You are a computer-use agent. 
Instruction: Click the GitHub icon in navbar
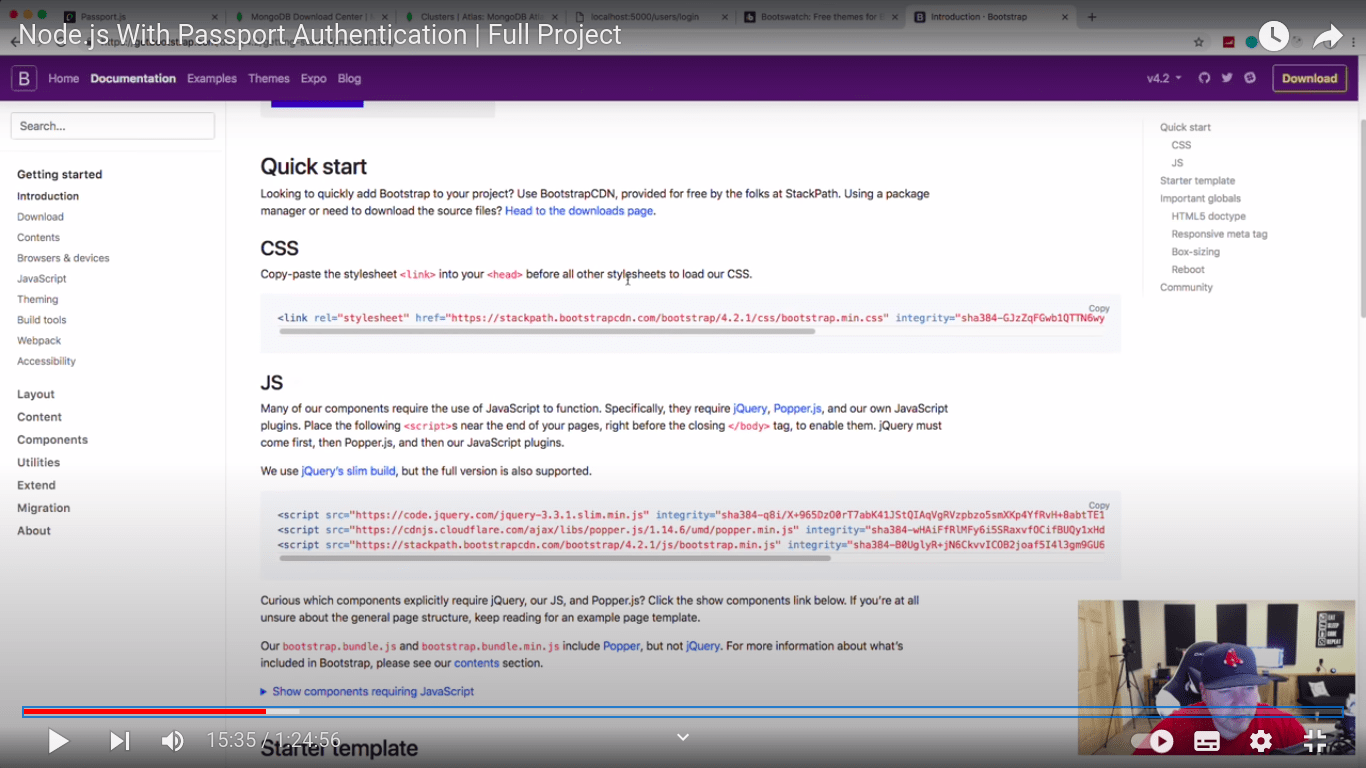point(1204,78)
